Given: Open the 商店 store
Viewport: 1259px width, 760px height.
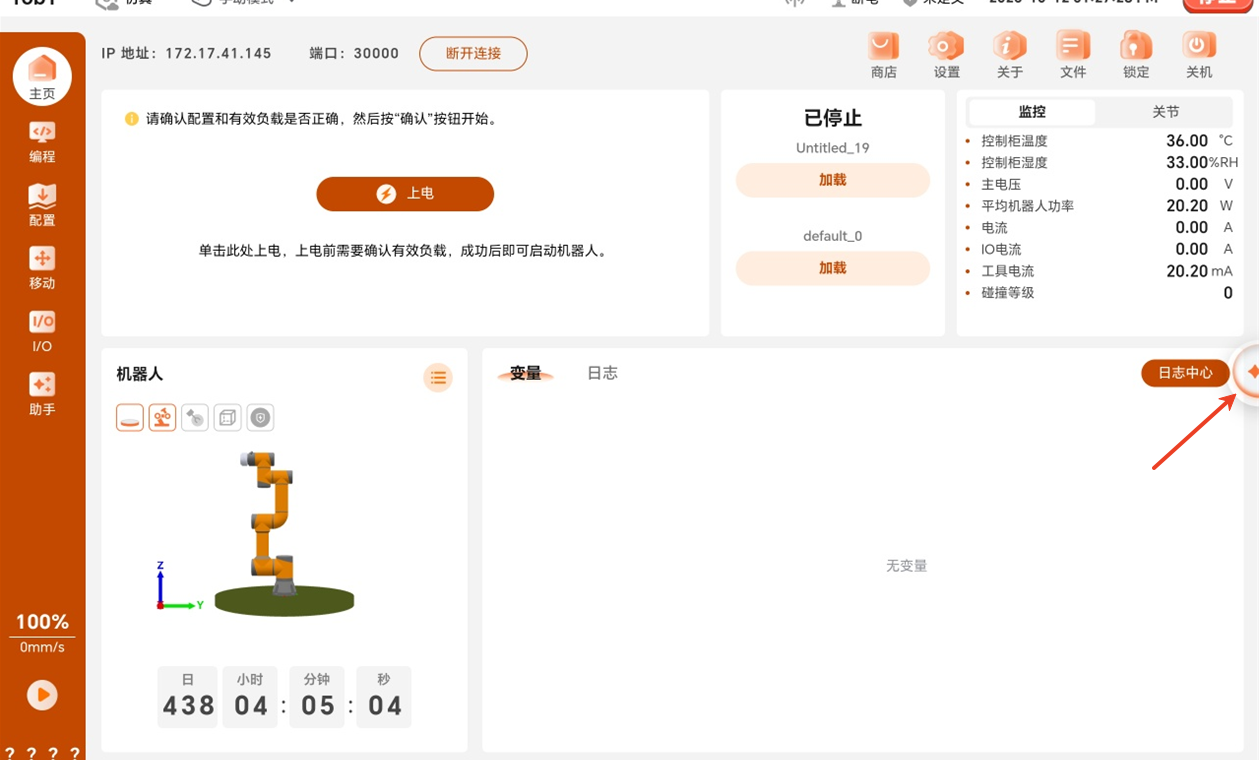Looking at the screenshot, I should point(884,54).
